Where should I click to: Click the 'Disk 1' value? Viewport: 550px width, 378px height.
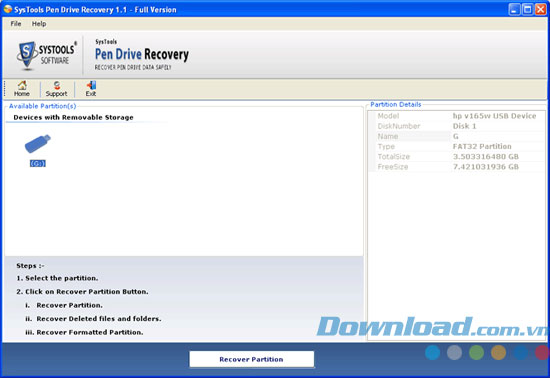pyautogui.click(x=464, y=126)
